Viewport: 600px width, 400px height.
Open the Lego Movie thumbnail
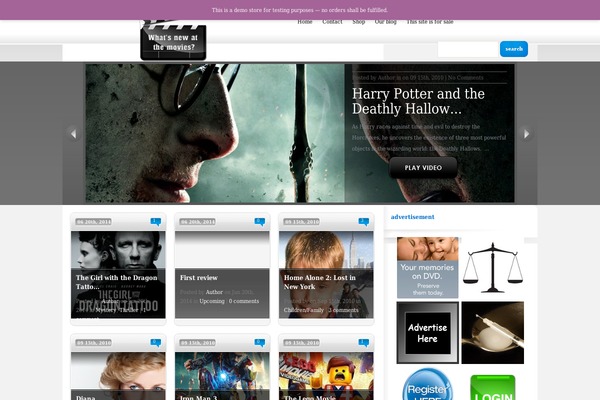click(x=326, y=376)
